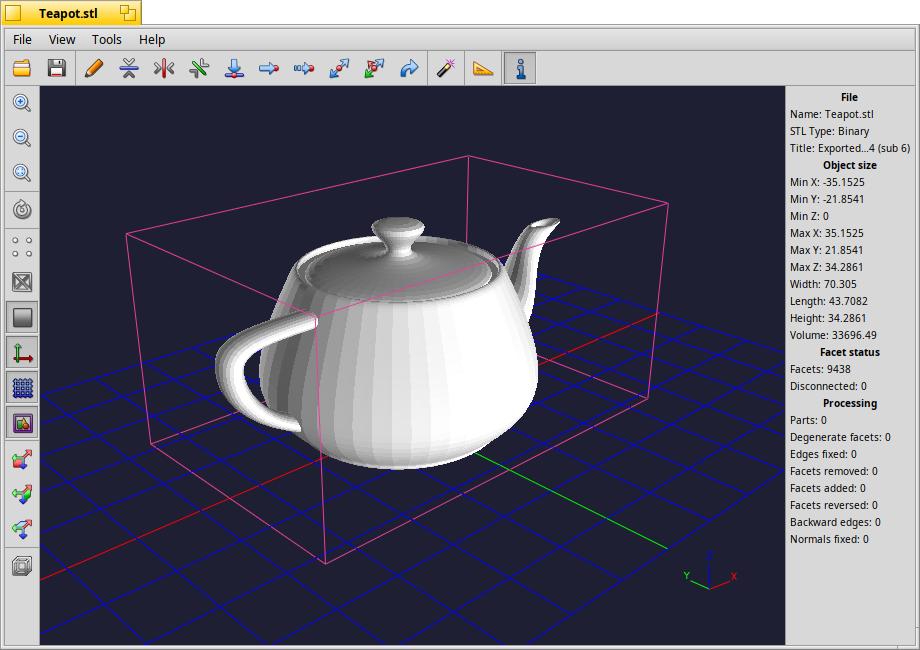Select the orange ruler measure tool

tap(483, 68)
